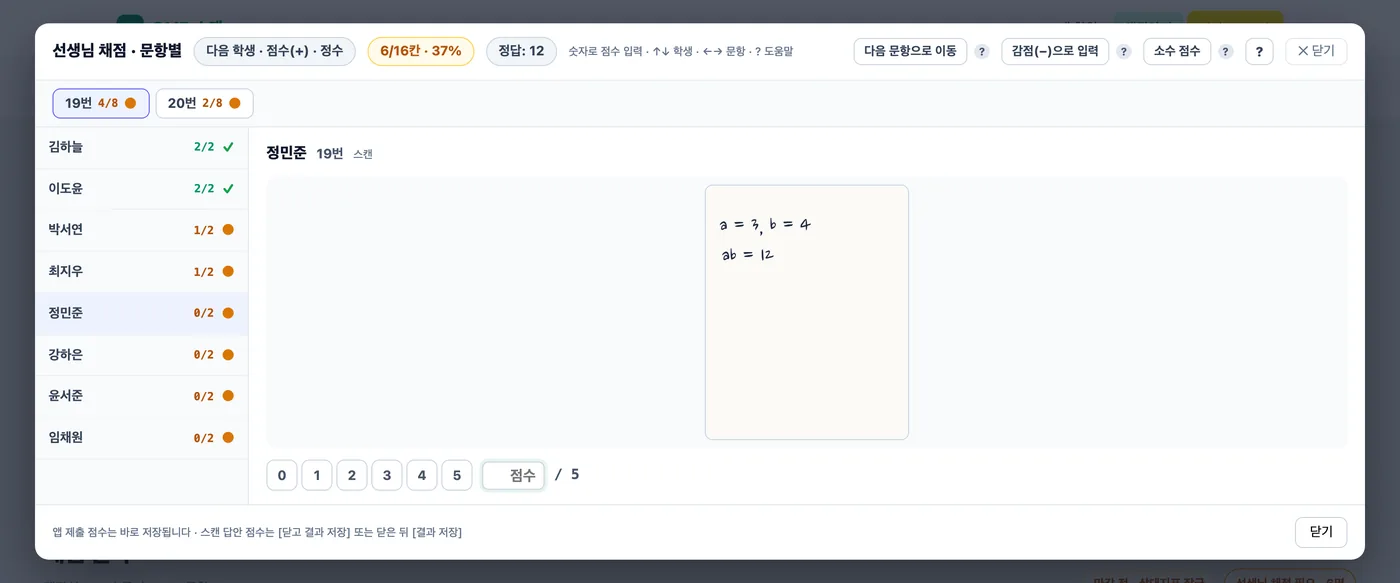The width and height of the screenshot is (1400, 583).
Task: Toggle 다음 문항으로 이동 mode
Action: click(910, 51)
